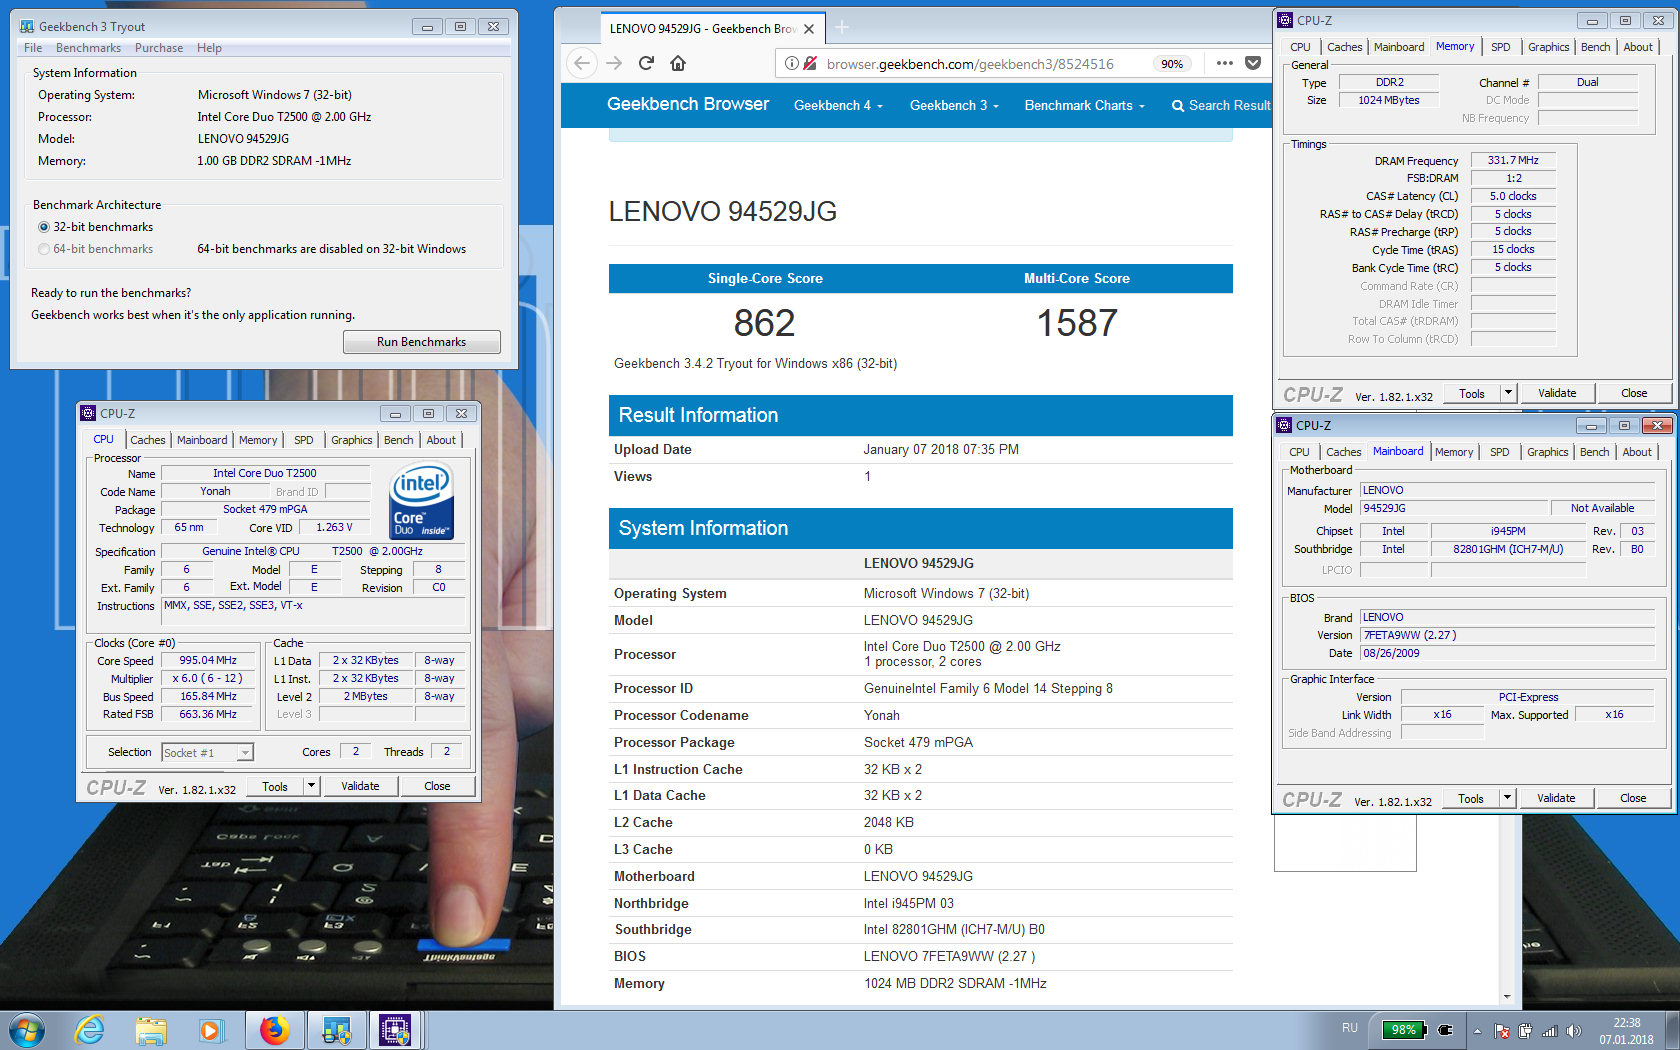
Task: Open Graphics tab in Mainboard CPU-Z window
Action: (1547, 452)
